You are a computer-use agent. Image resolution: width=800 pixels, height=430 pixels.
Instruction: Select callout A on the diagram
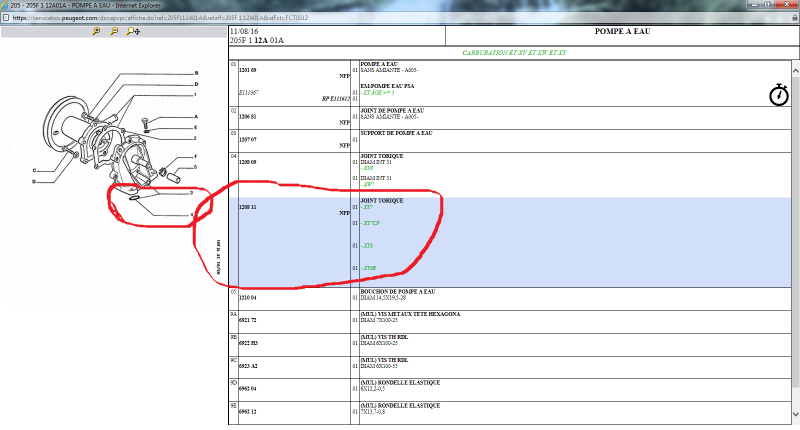coord(196,117)
